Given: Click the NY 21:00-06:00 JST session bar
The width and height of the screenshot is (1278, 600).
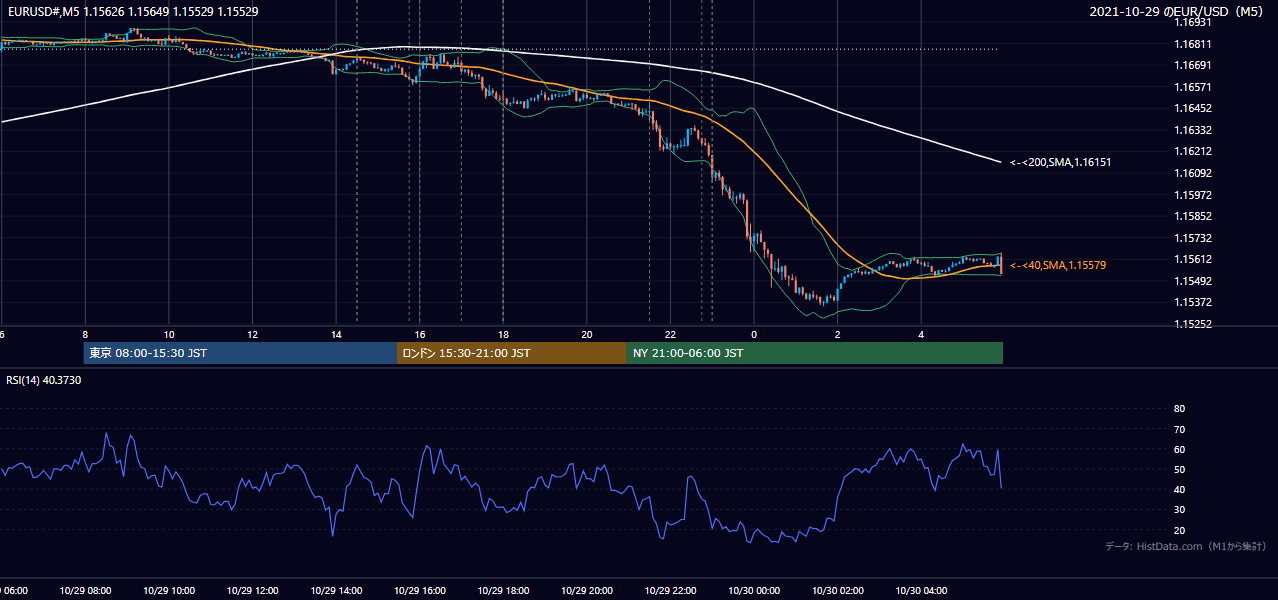Looking at the screenshot, I should pos(815,353).
